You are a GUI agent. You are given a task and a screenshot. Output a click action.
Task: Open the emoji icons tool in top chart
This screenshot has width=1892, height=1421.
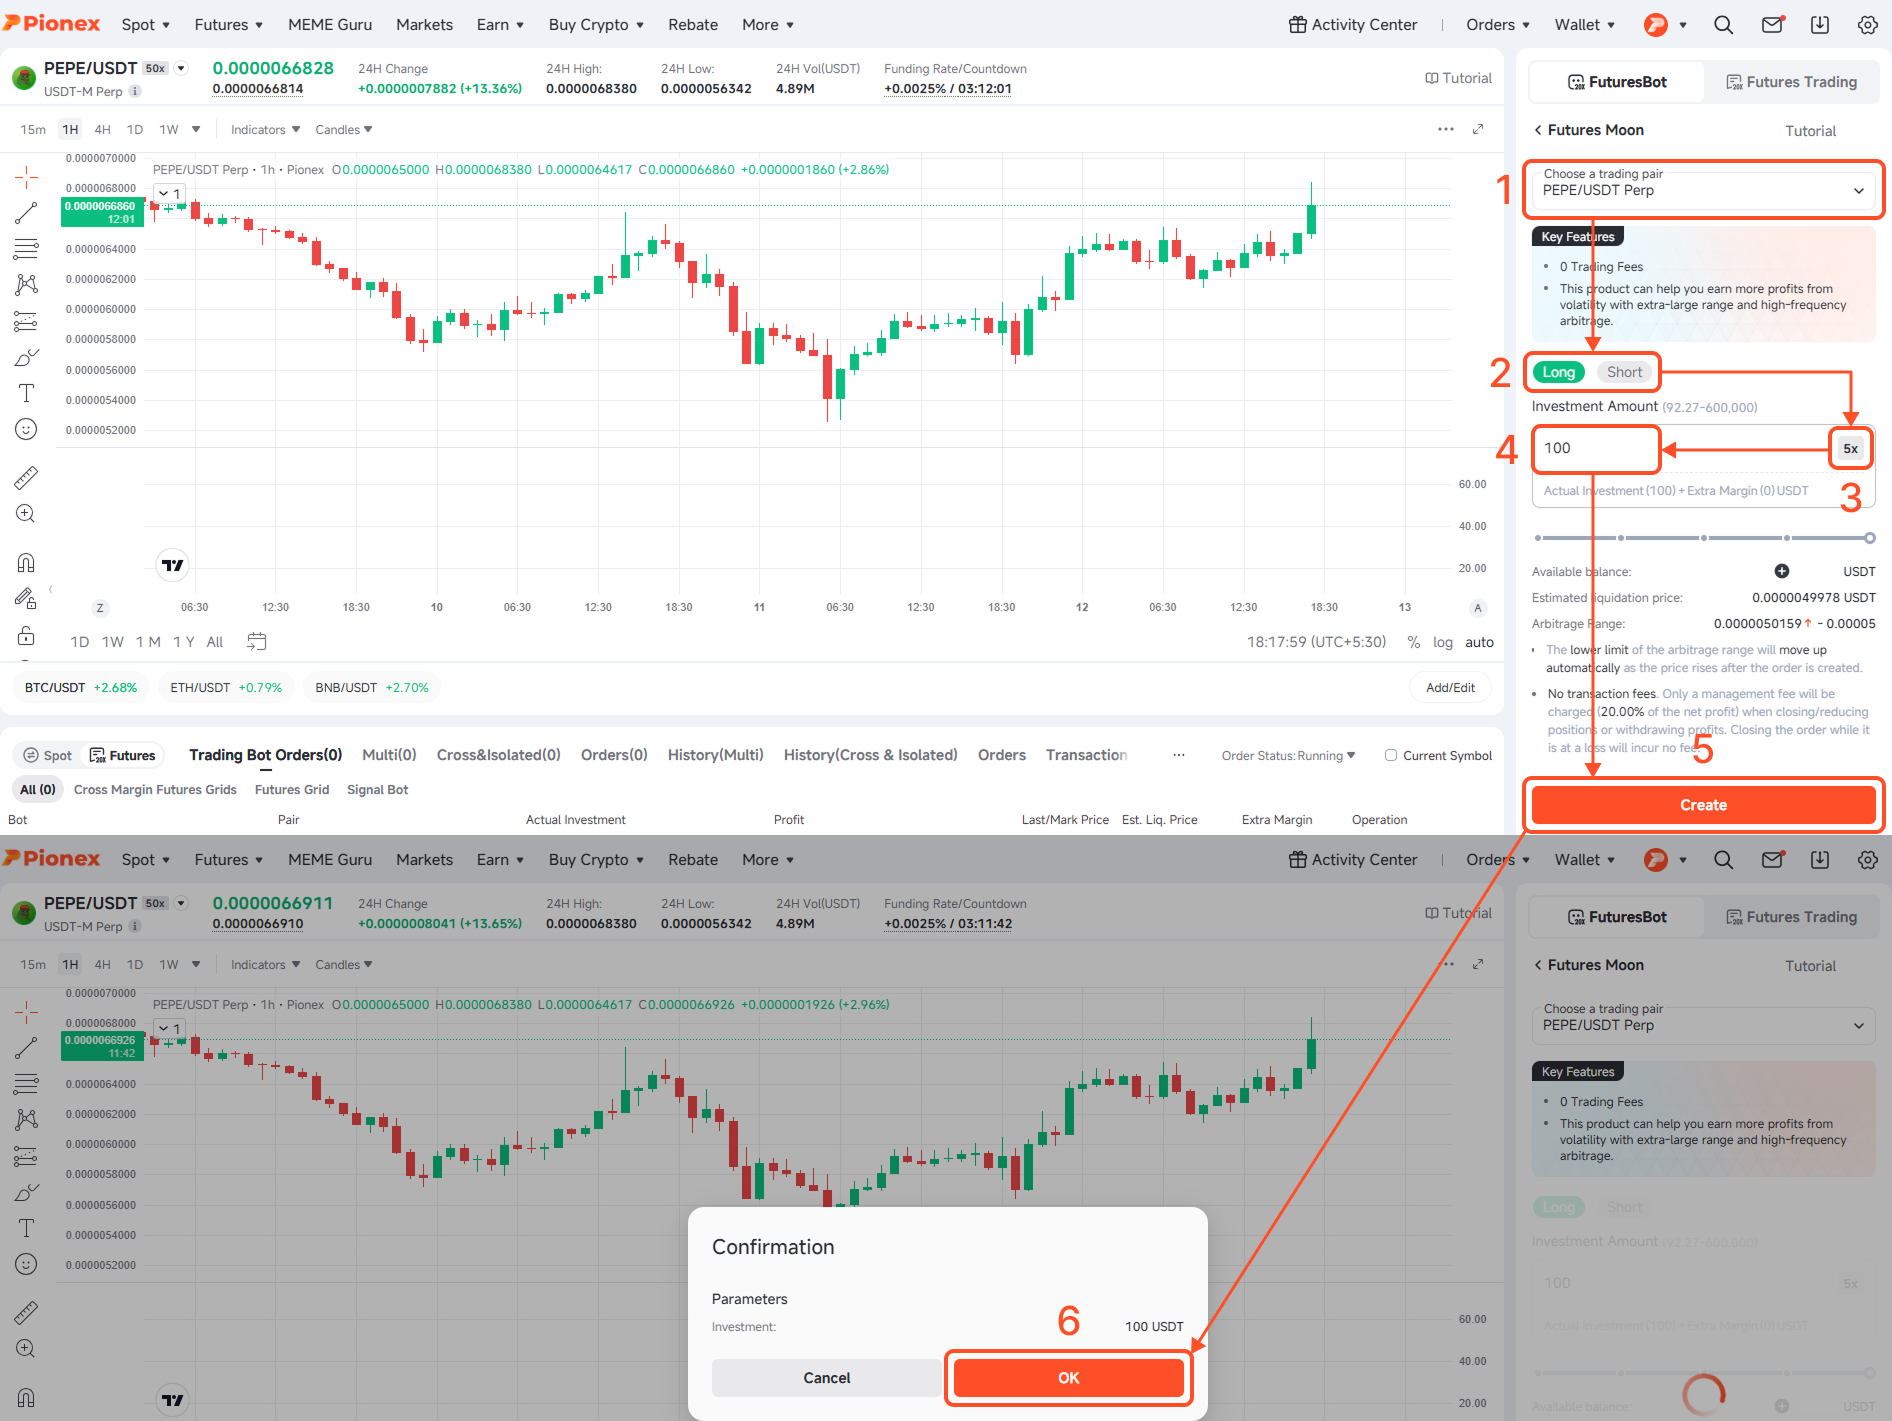pyautogui.click(x=26, y=429)
